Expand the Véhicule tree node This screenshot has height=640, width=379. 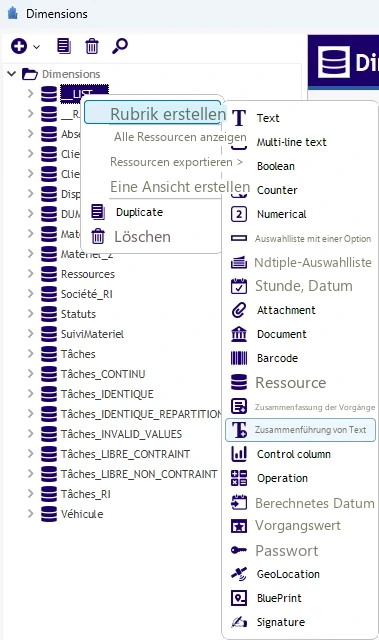tap(31, 513)
